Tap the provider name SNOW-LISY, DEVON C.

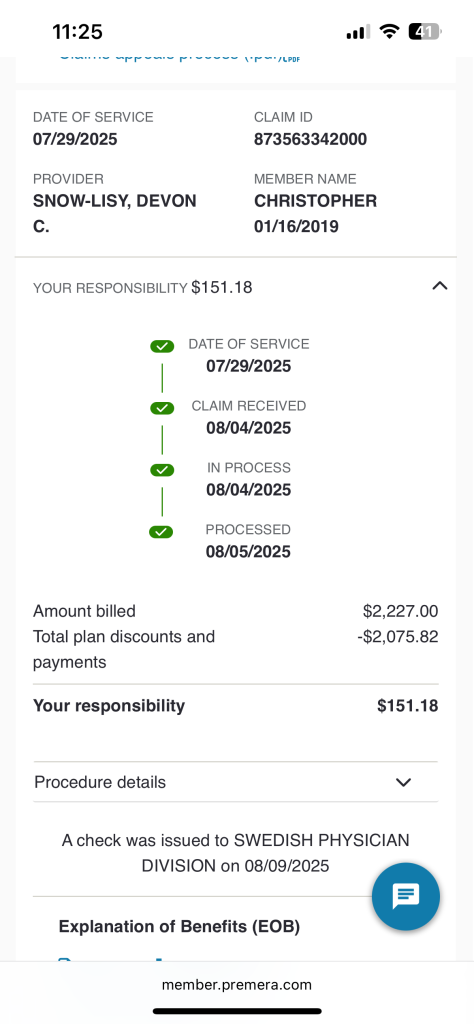(115, 214)
